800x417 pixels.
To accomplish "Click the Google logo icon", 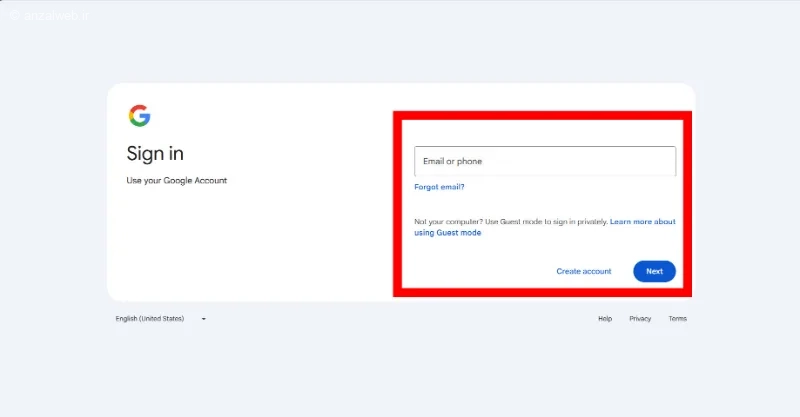I will click(x=139, y=116).
